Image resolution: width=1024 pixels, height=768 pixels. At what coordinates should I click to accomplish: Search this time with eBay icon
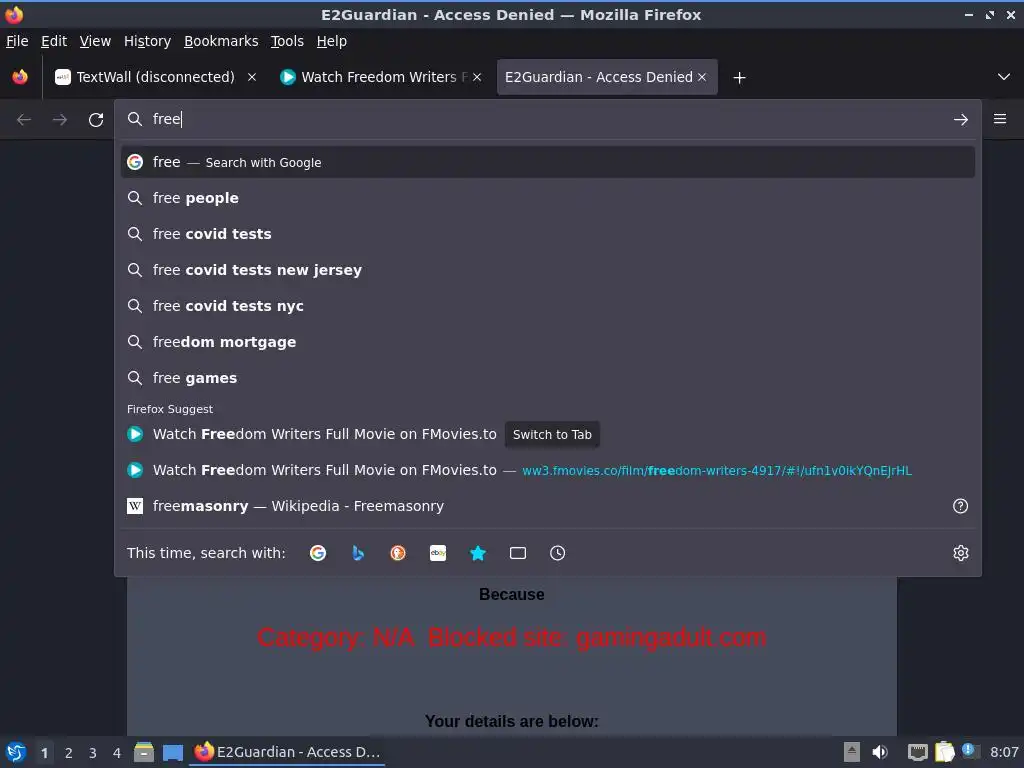tap(438, 553)
